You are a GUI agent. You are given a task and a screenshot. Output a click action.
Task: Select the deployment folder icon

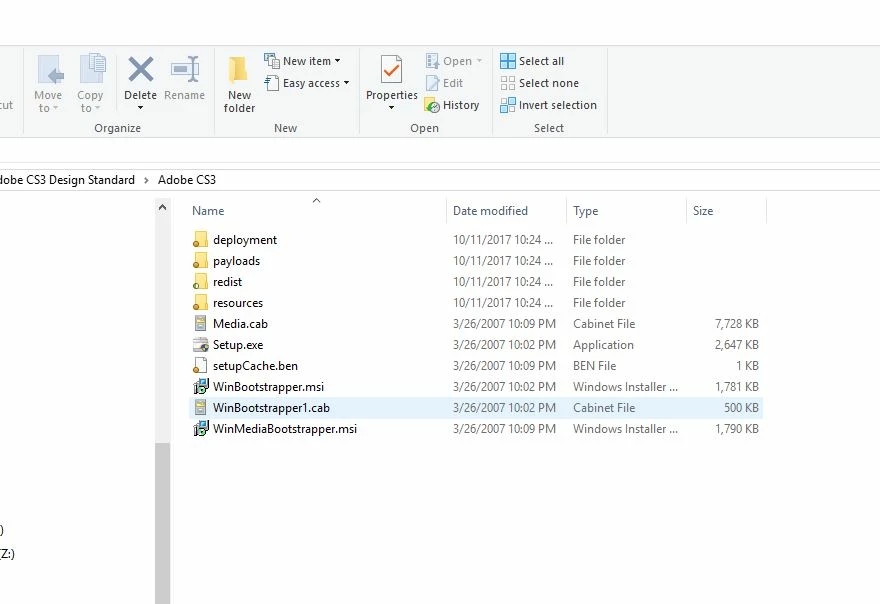(x=200, y=240)
